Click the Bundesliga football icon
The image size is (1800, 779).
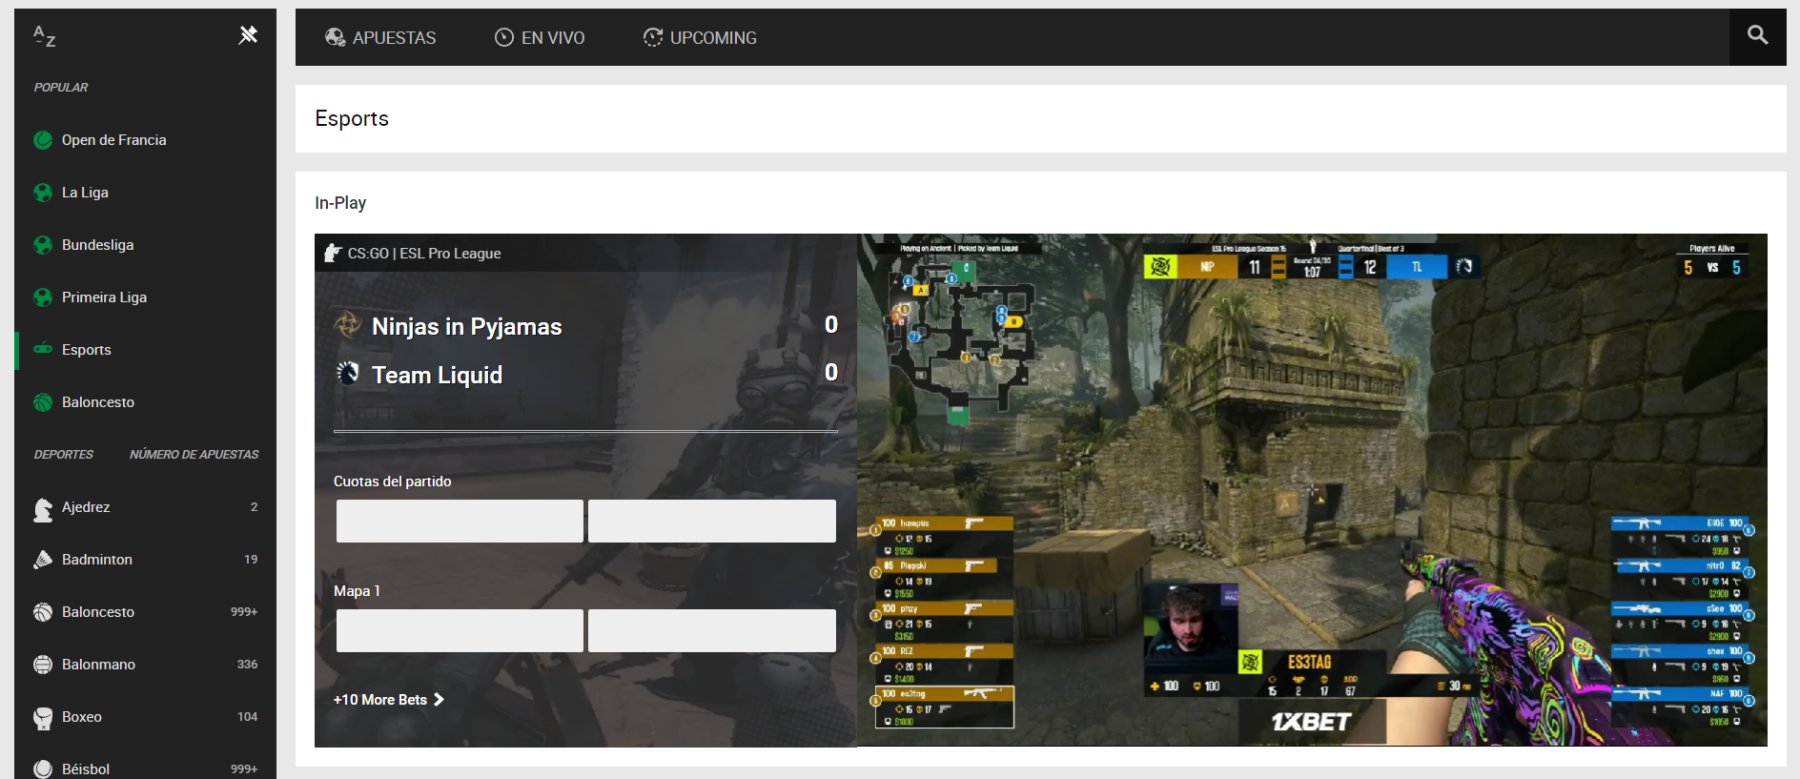pyautogui.click(x=43, y=245)
